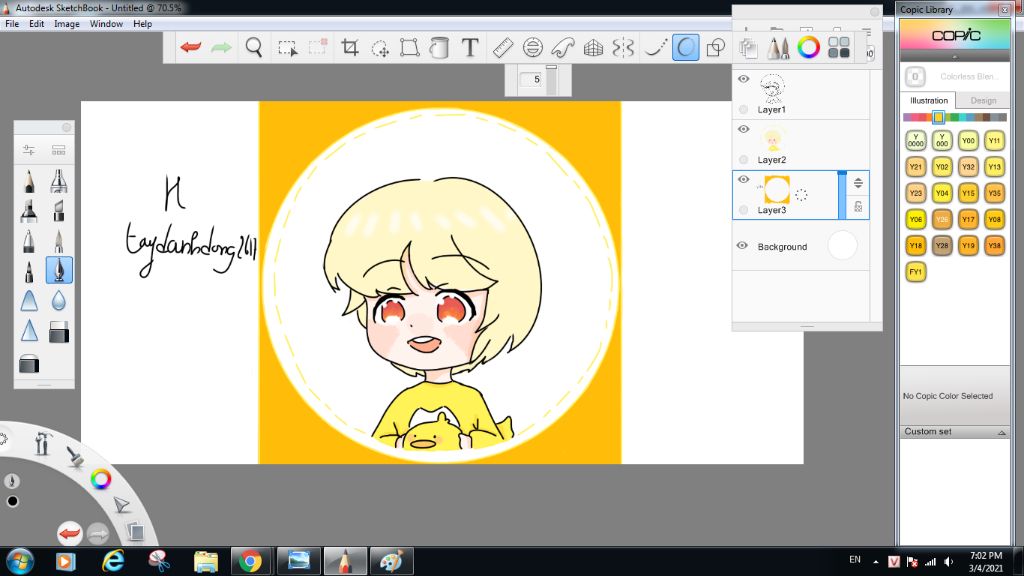Toggle the round lock circle on Layer3
1024x576 pixels.
[743, 210]
